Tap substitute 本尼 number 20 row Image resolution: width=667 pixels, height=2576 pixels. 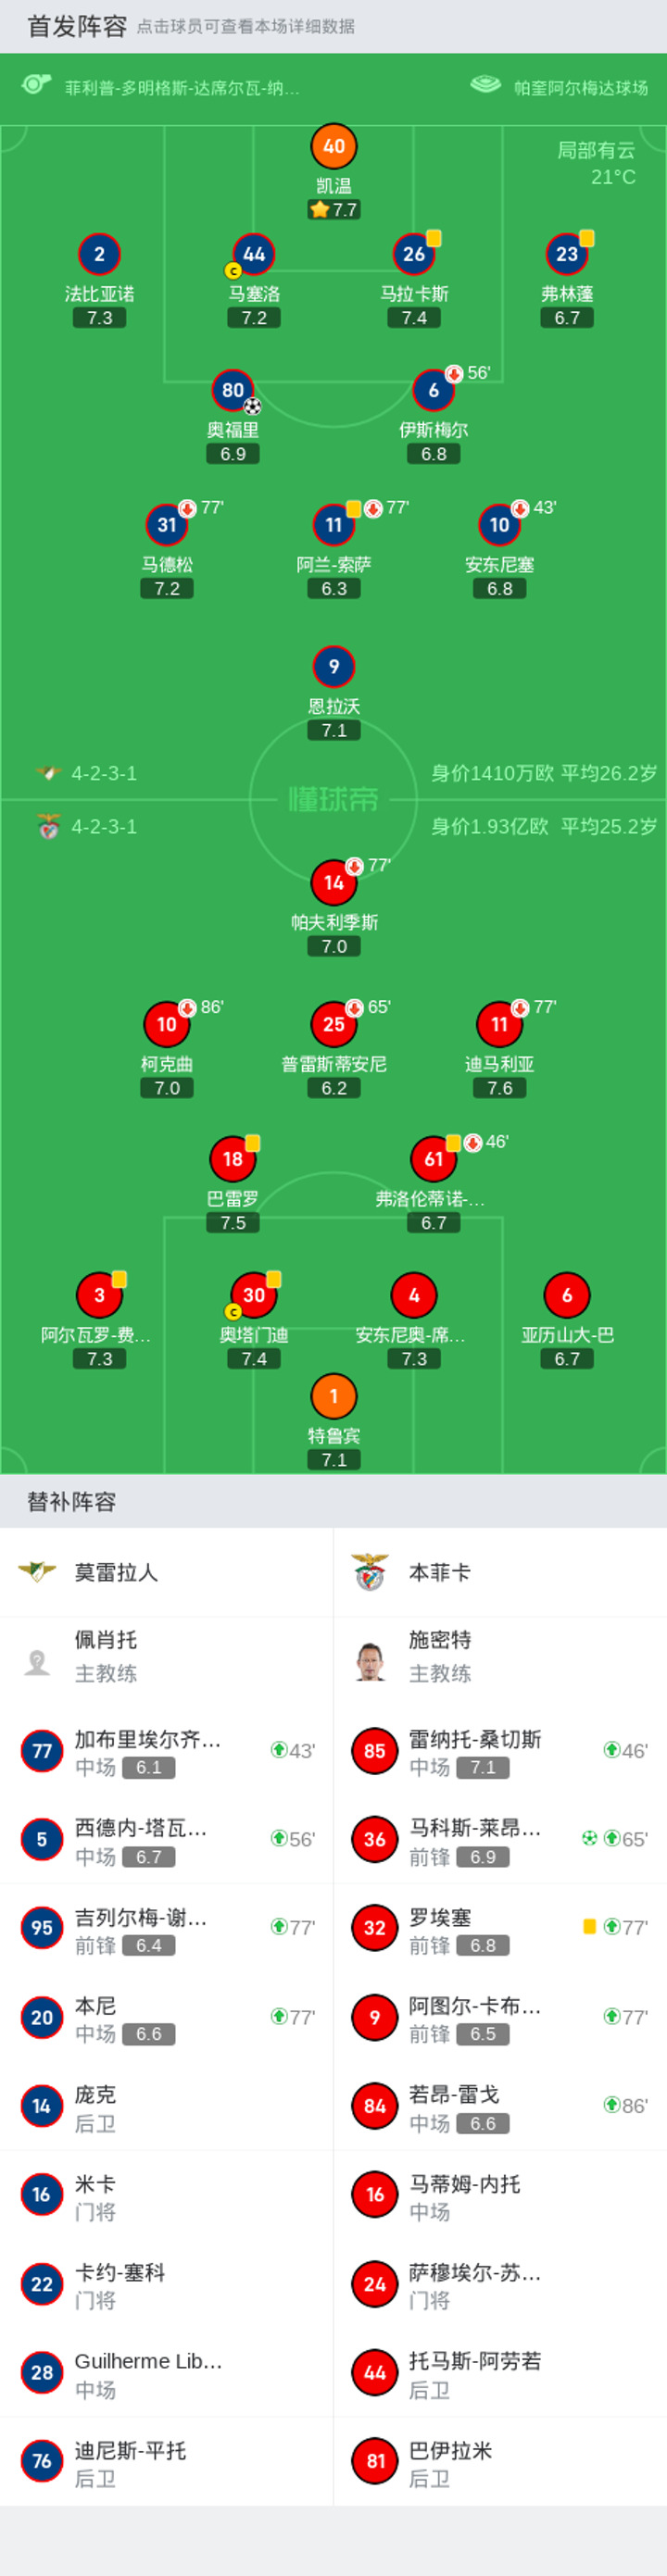point(166,2018)
